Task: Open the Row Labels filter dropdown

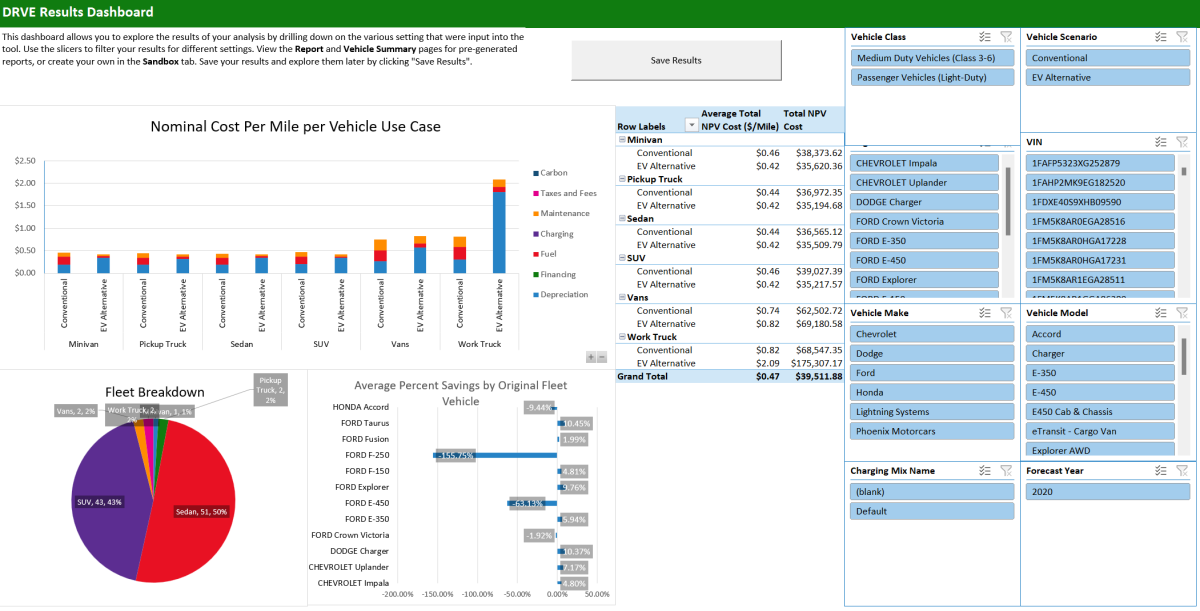Action: pos(691,126)
